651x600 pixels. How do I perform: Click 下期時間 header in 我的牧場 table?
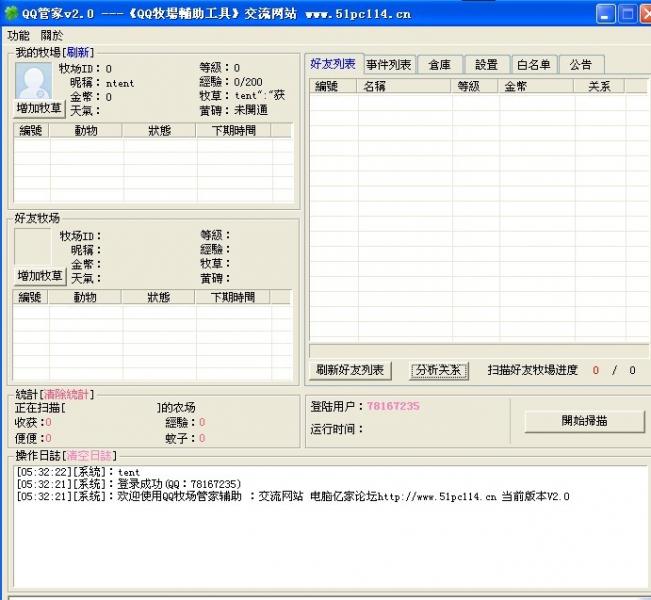point(233,131)
